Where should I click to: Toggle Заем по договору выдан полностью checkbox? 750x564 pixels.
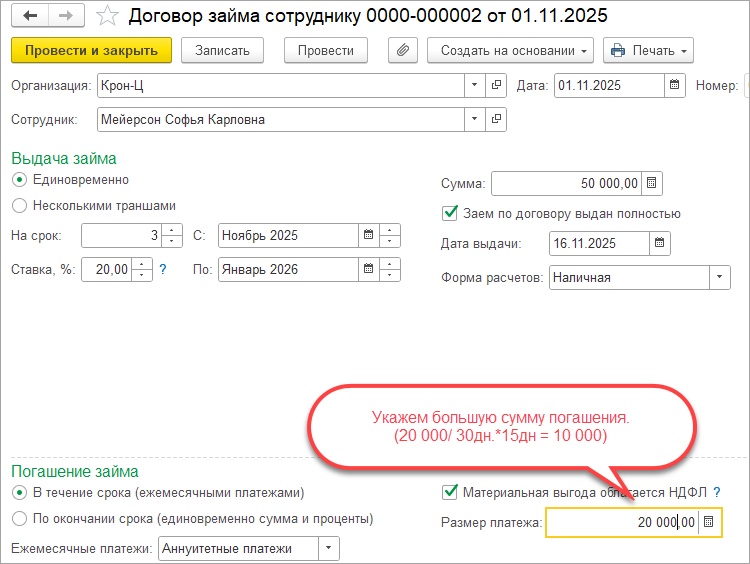(450, 213)
